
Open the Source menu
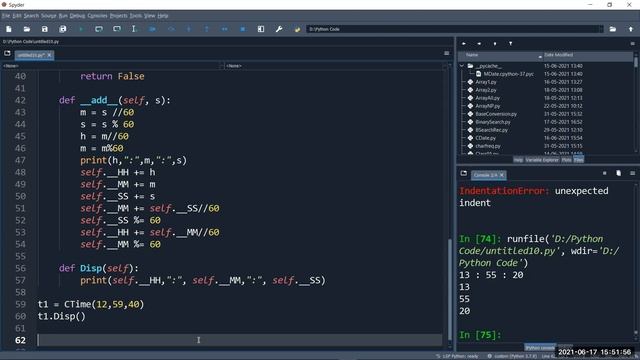pos(49,16)
